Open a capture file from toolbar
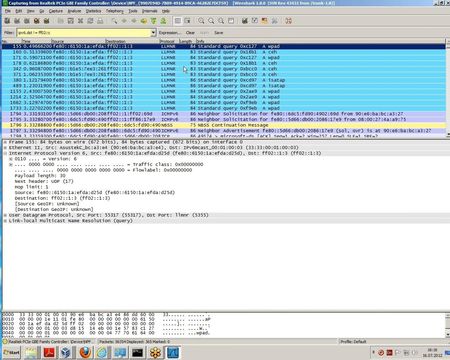Screen dimensions: 450x360 tap(61, 21)
